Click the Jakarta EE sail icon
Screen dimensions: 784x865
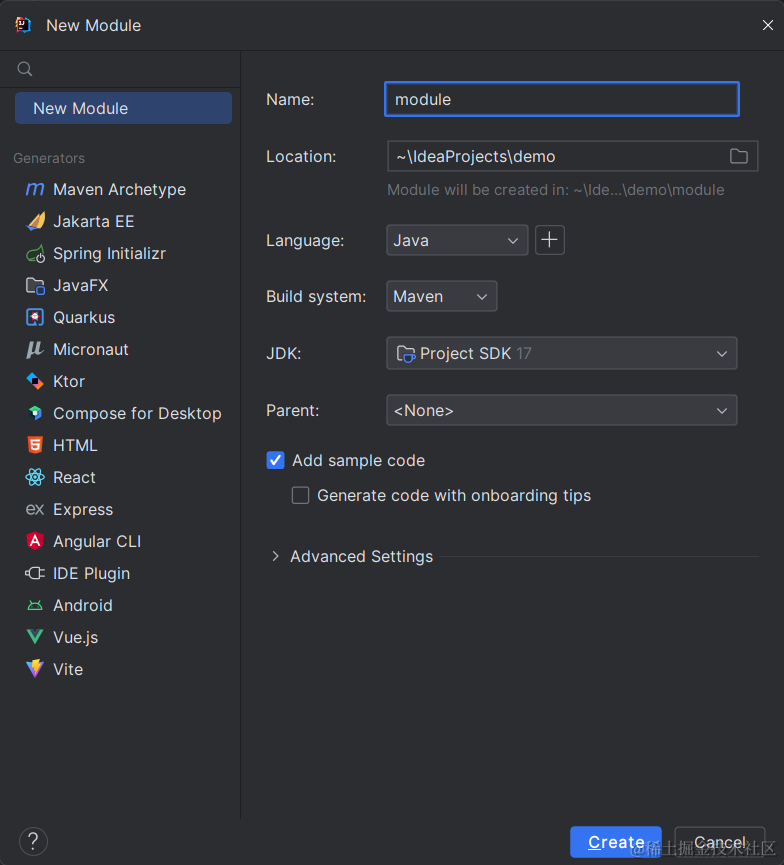(35, 221)
